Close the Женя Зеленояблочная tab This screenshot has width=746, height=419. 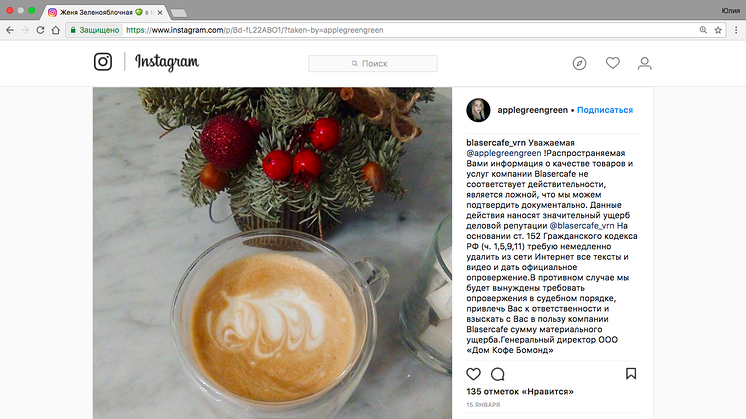pos(160,12)
